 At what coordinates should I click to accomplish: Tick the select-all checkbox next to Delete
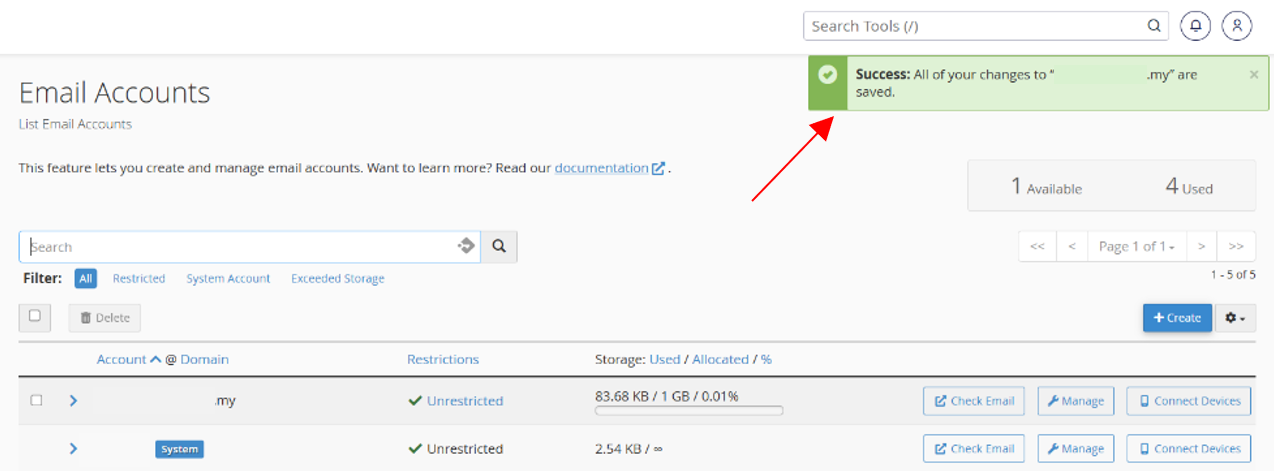tap(35, 316)
